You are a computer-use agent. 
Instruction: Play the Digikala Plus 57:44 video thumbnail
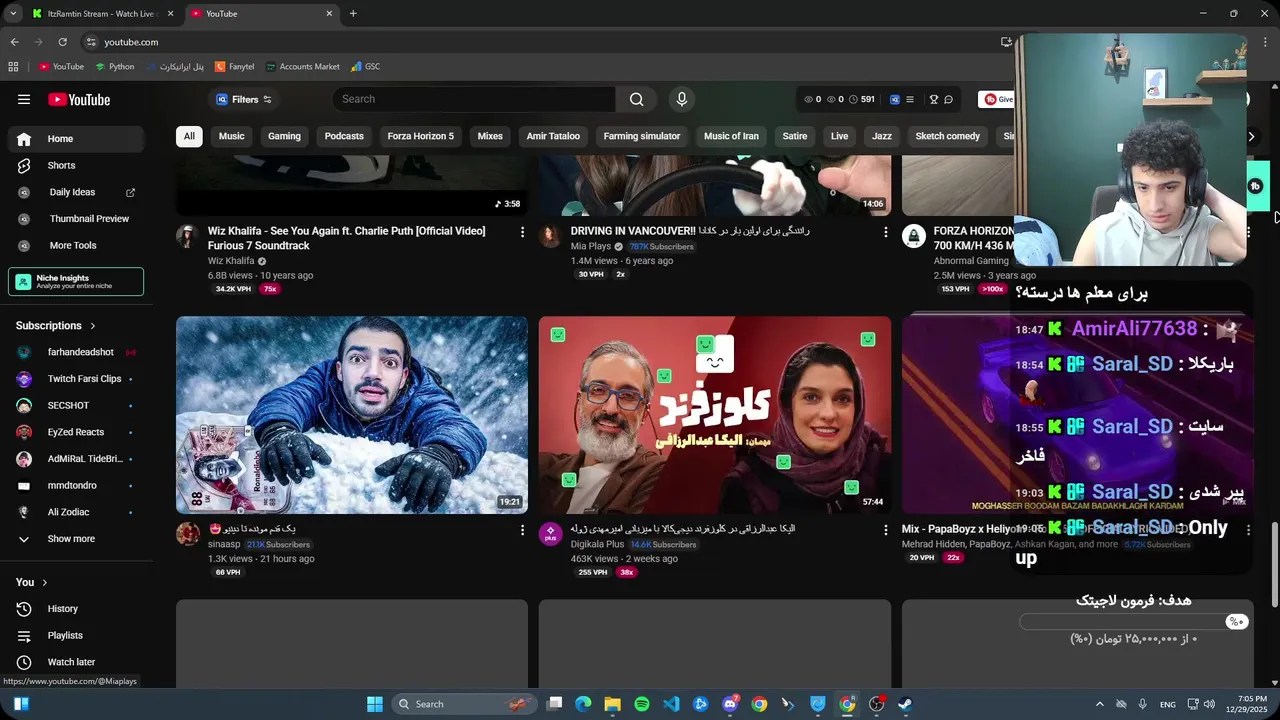(715, 415)
